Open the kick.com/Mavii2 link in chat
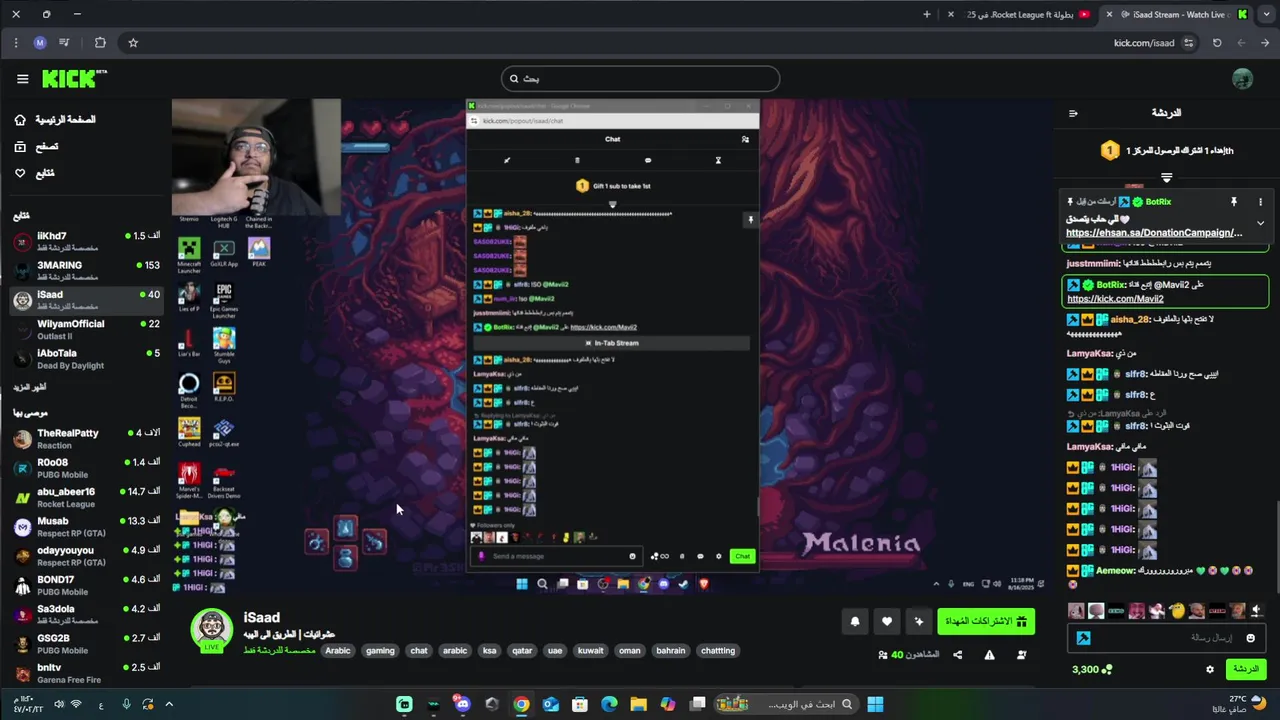The width and height of the screenshot is (1280, 720). pyautogui.click(x=1115, y=299)
